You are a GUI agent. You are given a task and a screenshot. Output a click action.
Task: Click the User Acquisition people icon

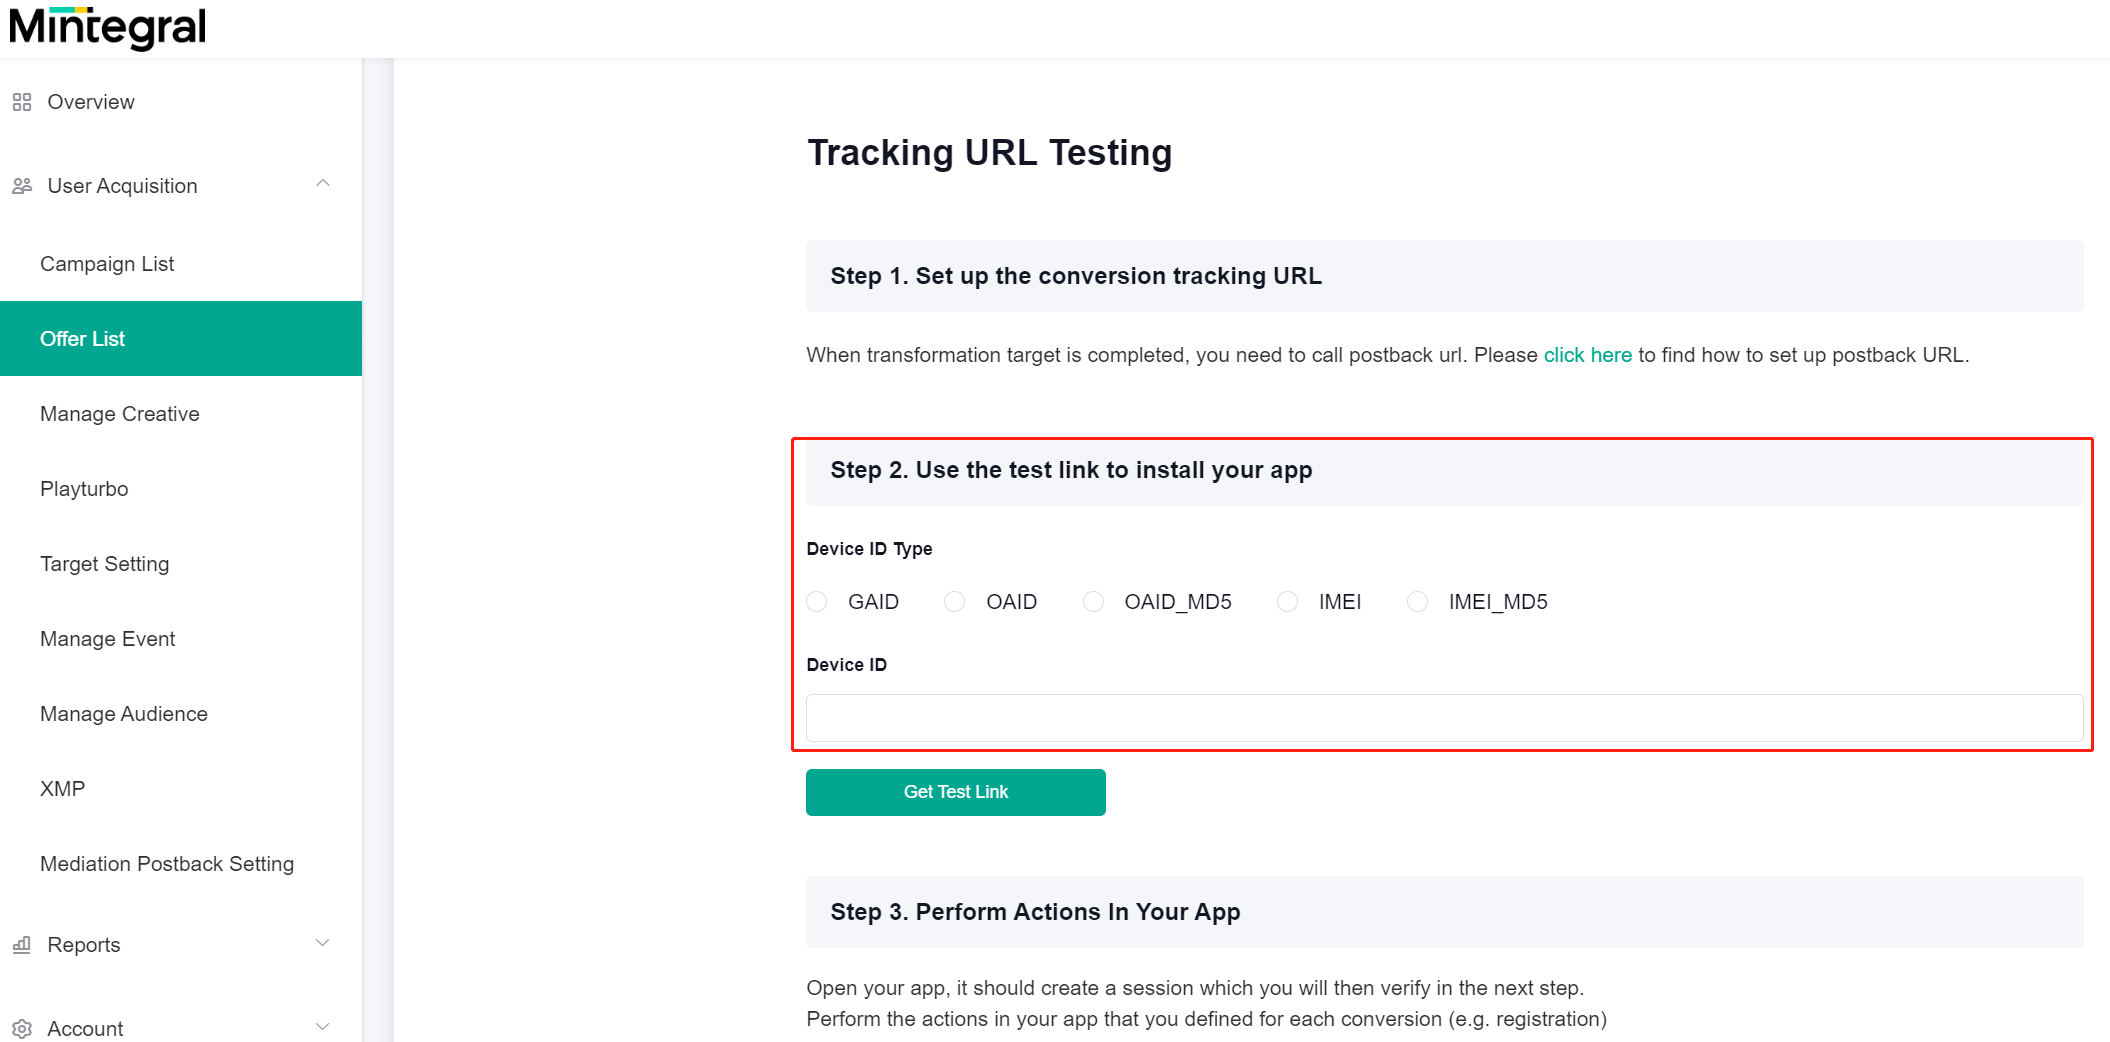[22, 186]
